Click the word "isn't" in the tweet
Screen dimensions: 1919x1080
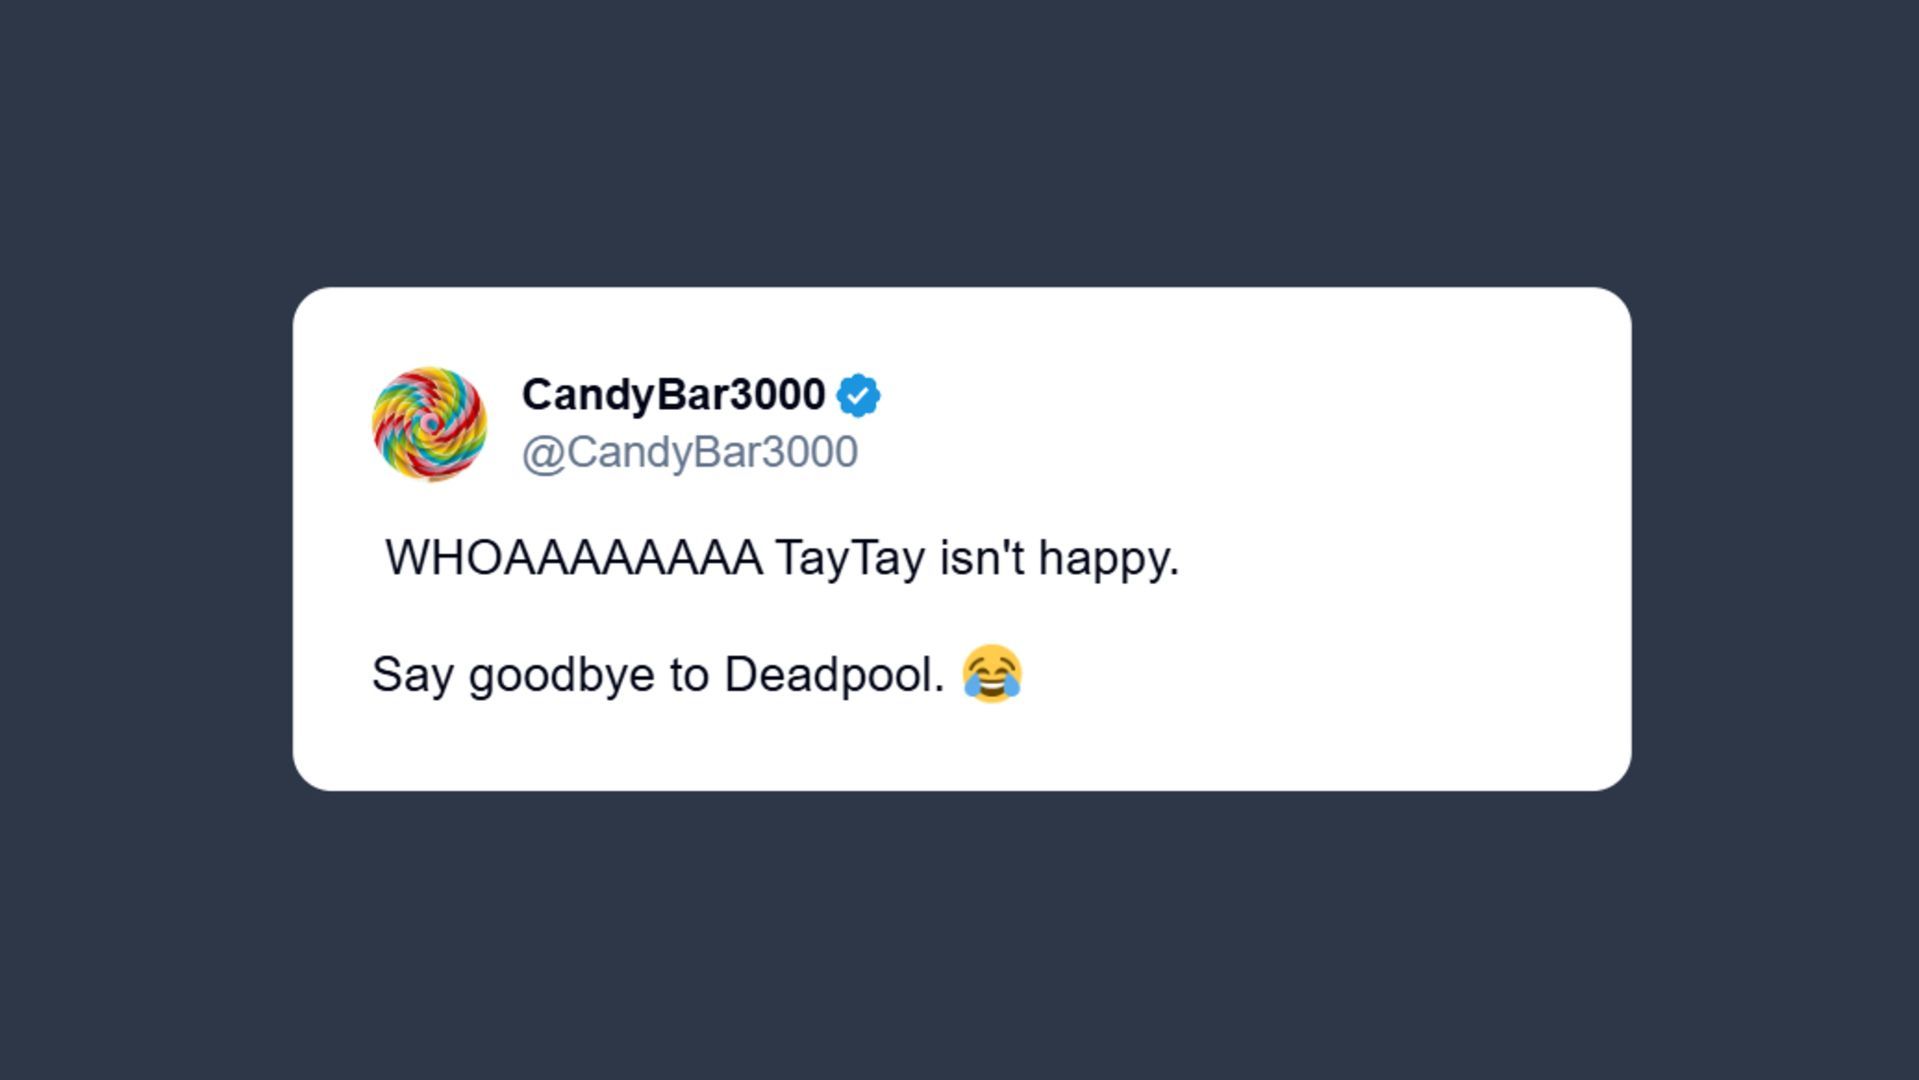pyautogui.click(x=982, y=558)
